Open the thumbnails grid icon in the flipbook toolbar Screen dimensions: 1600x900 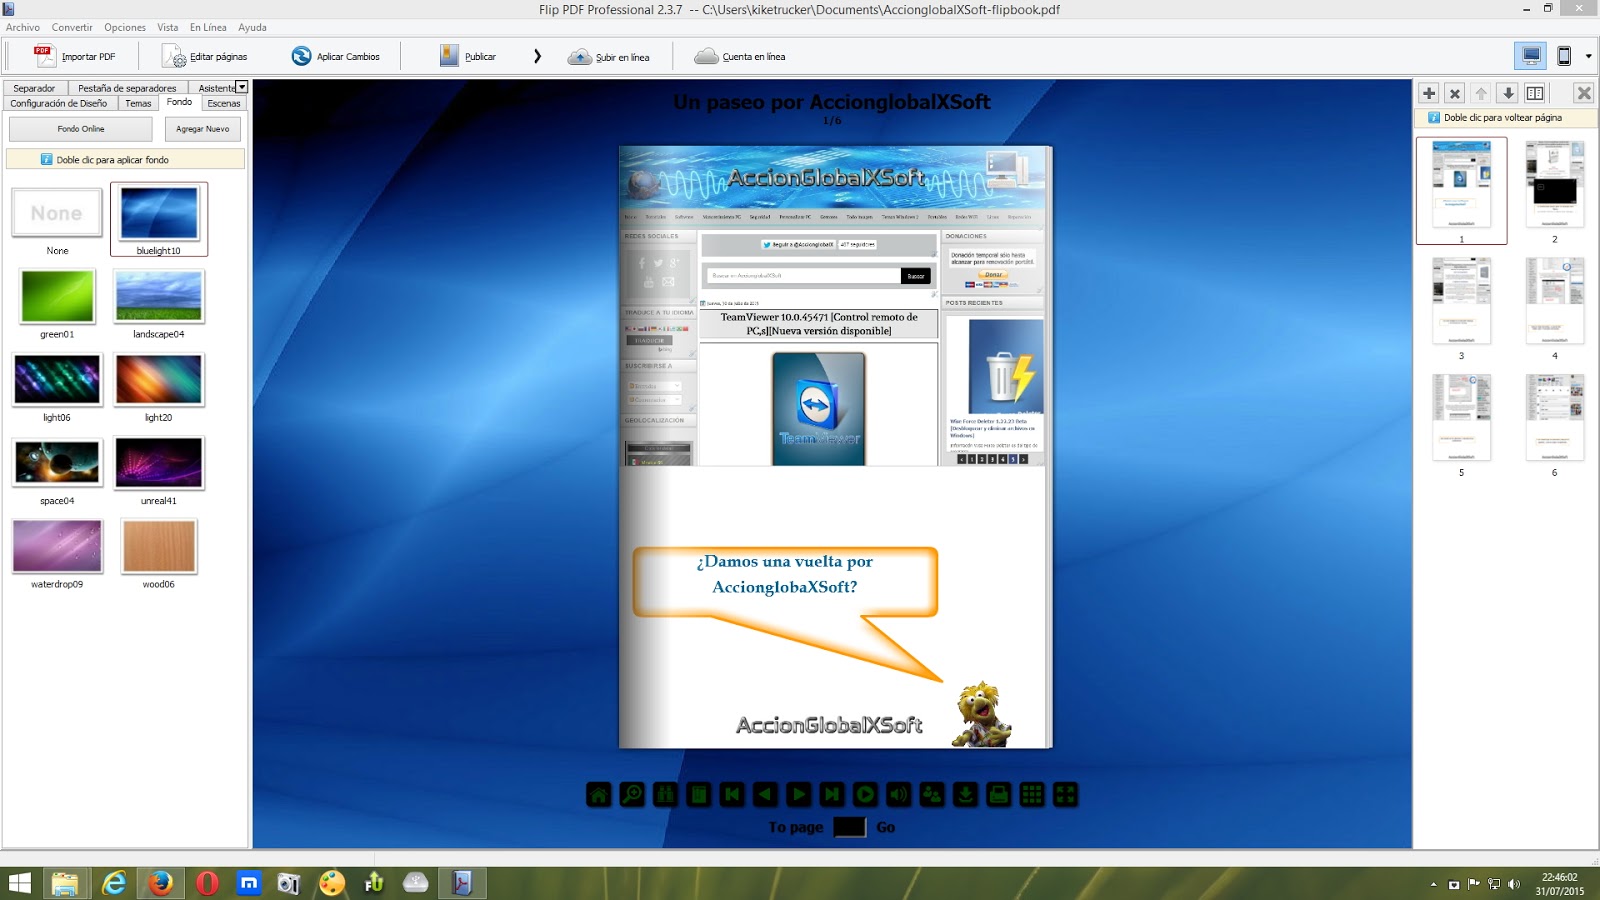(1032, 794)
